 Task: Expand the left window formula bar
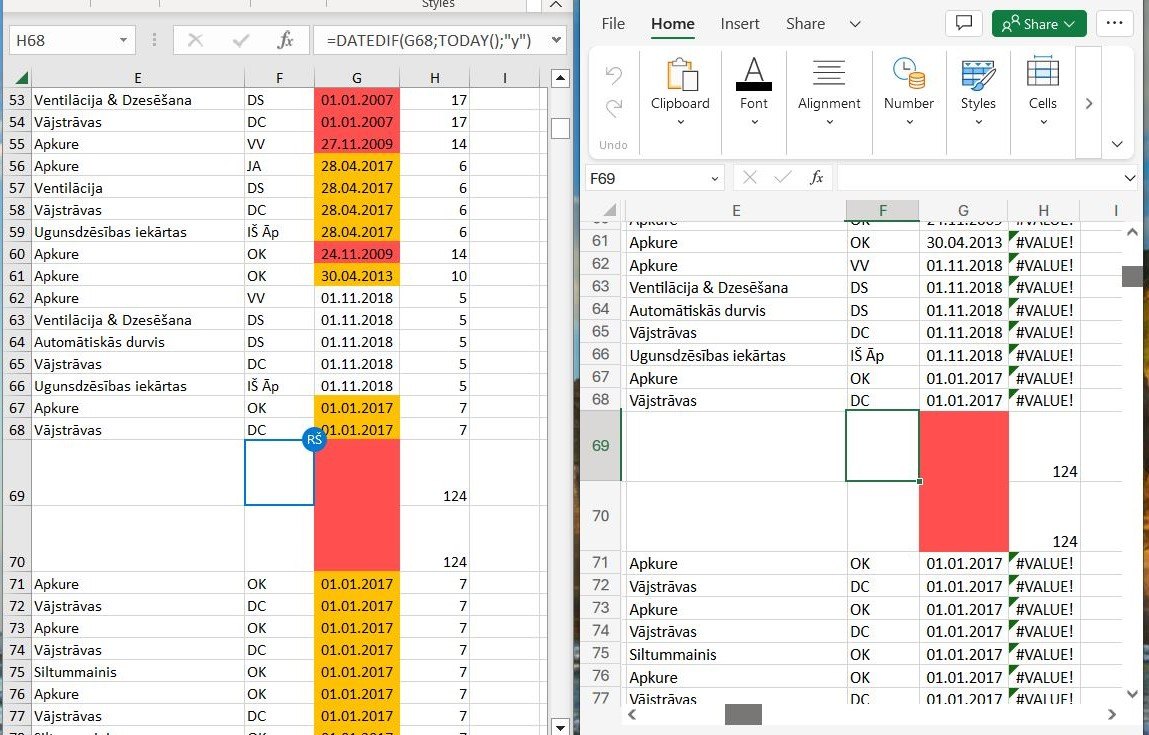click(x=556, y=40)
